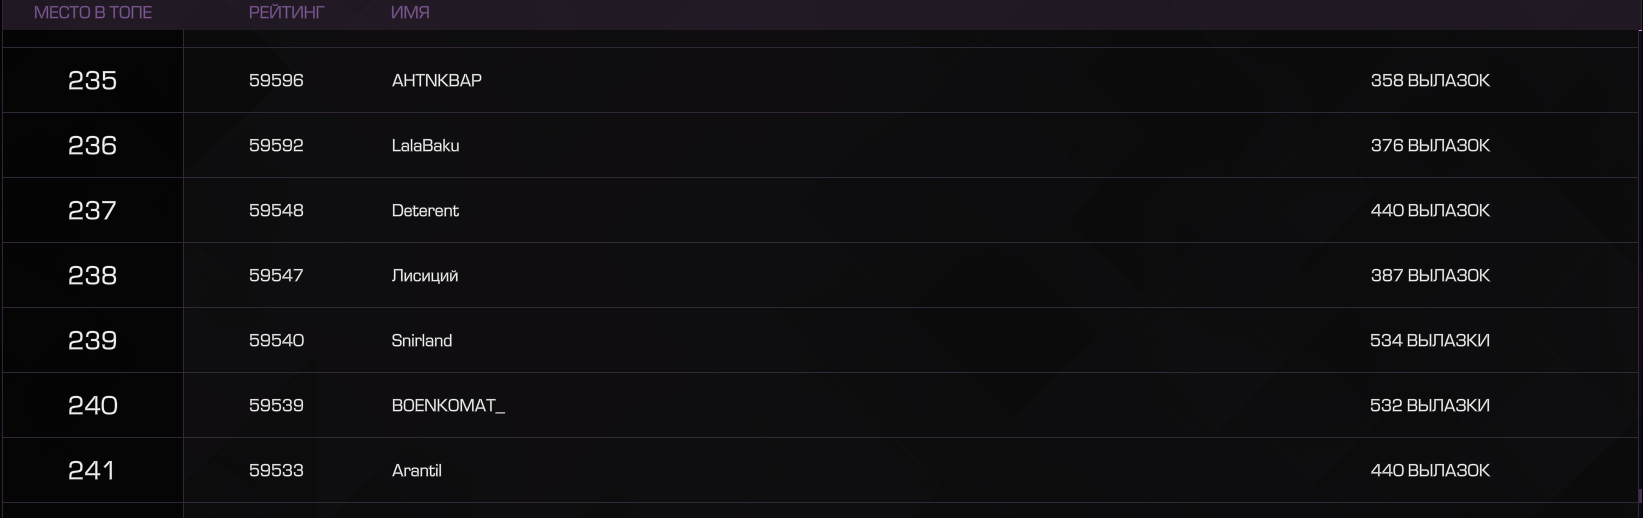
Task: Click rating value 59596
Action: tap(276, 80)
